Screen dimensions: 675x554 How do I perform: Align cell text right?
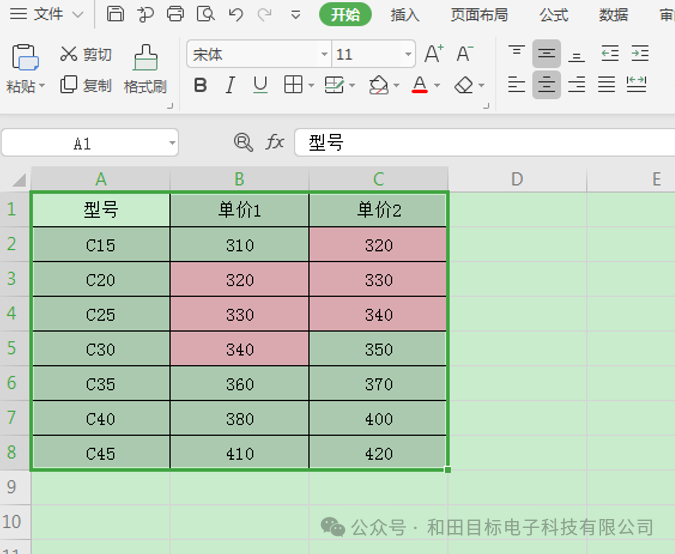click(x=576, y=85)
